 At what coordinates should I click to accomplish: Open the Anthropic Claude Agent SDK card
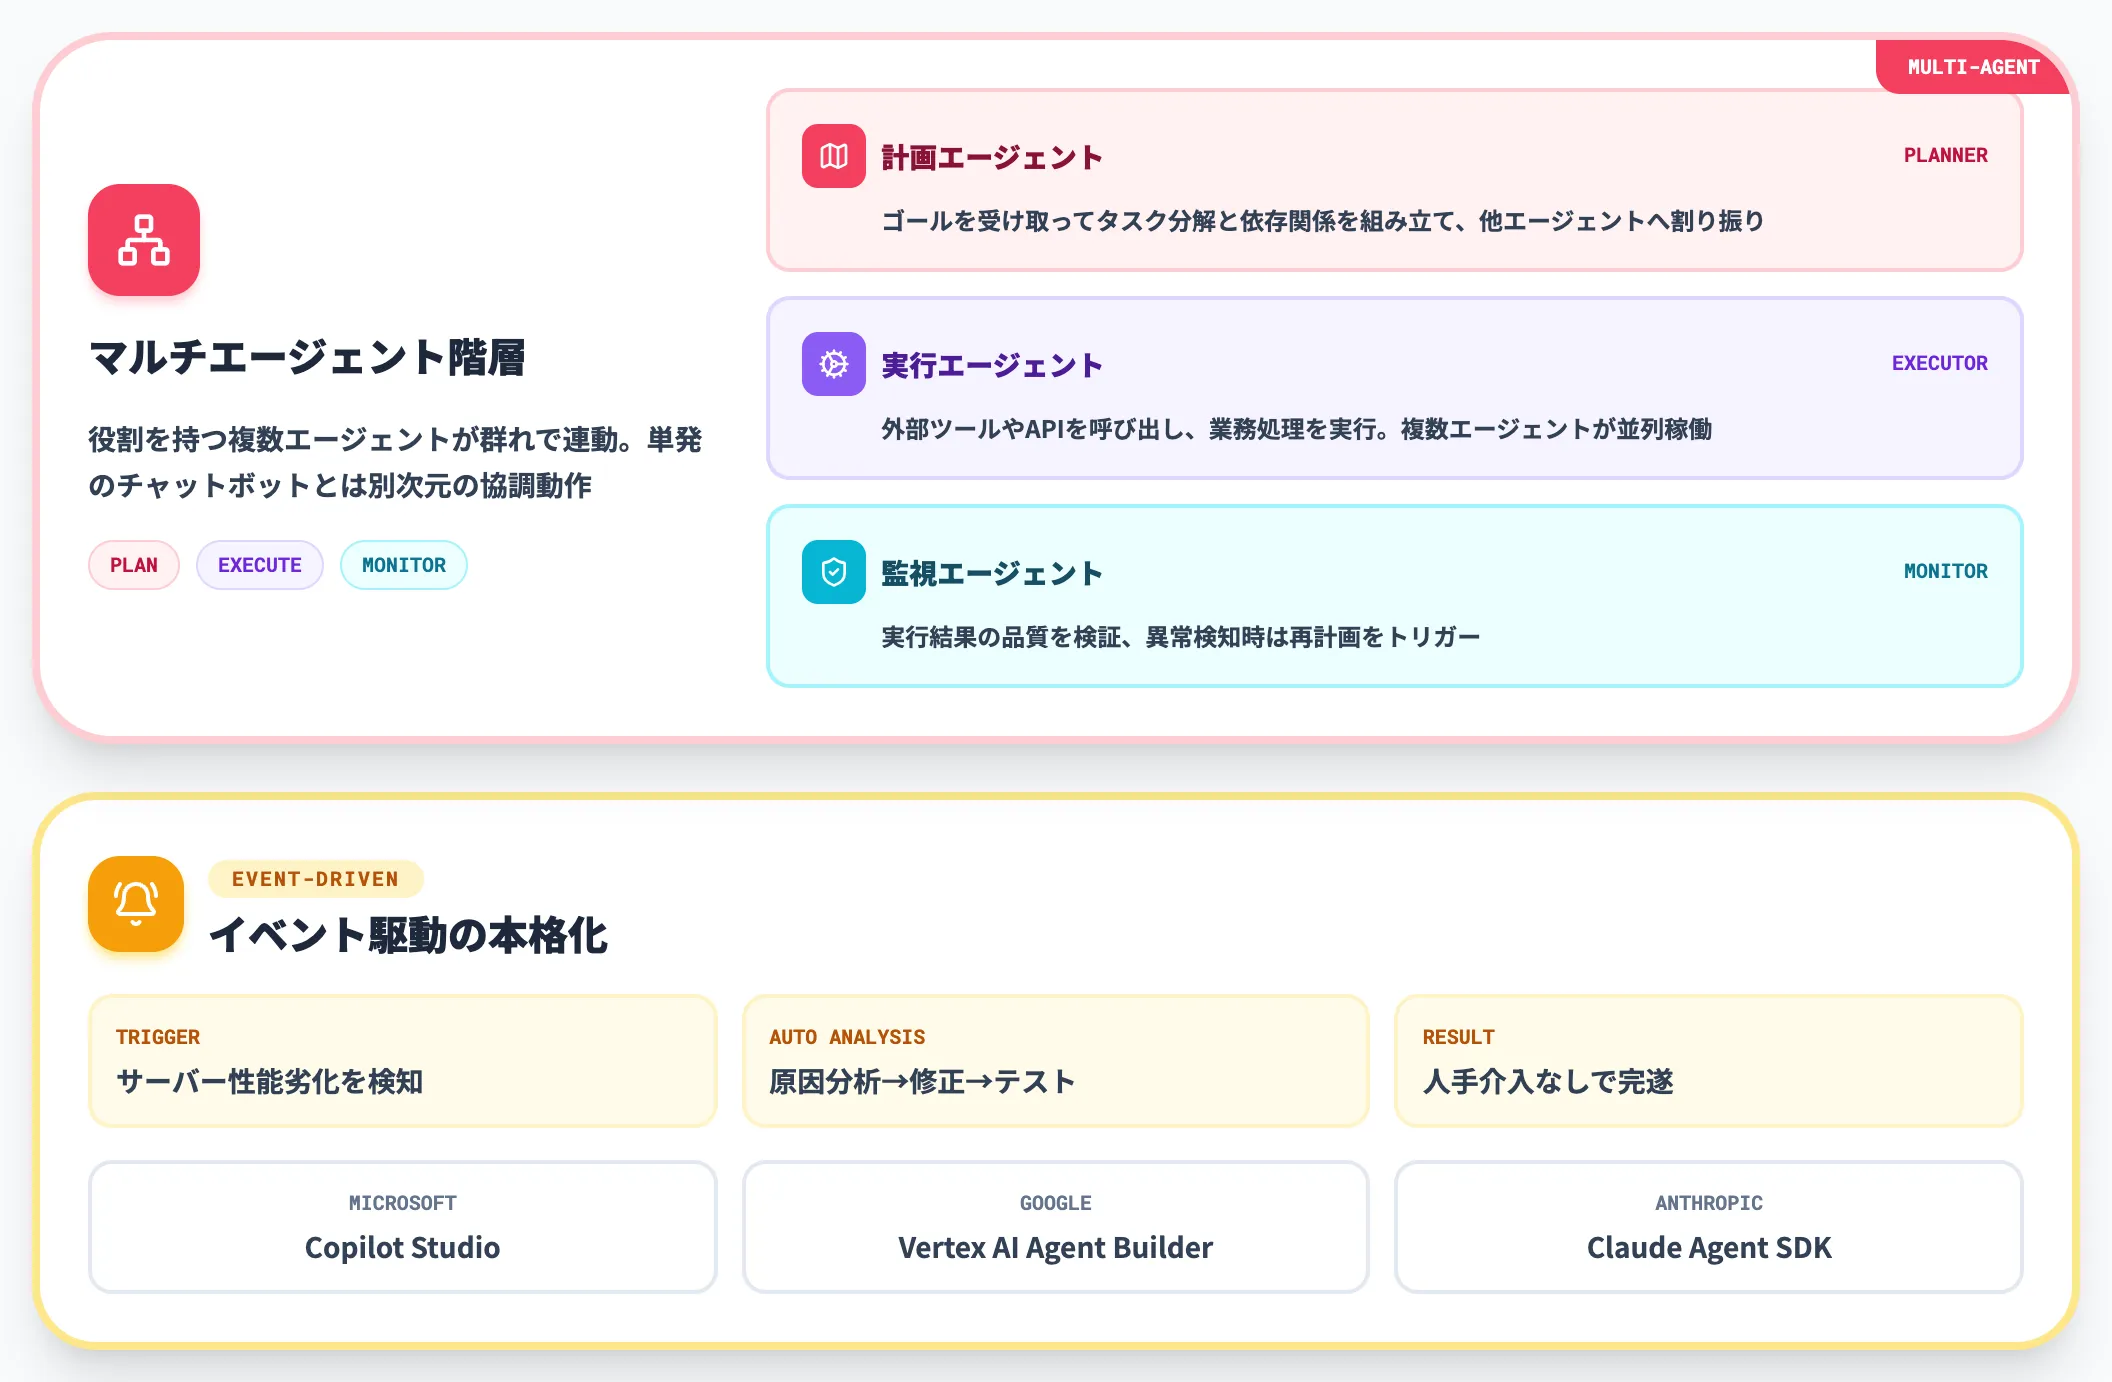(1709, 1227)
